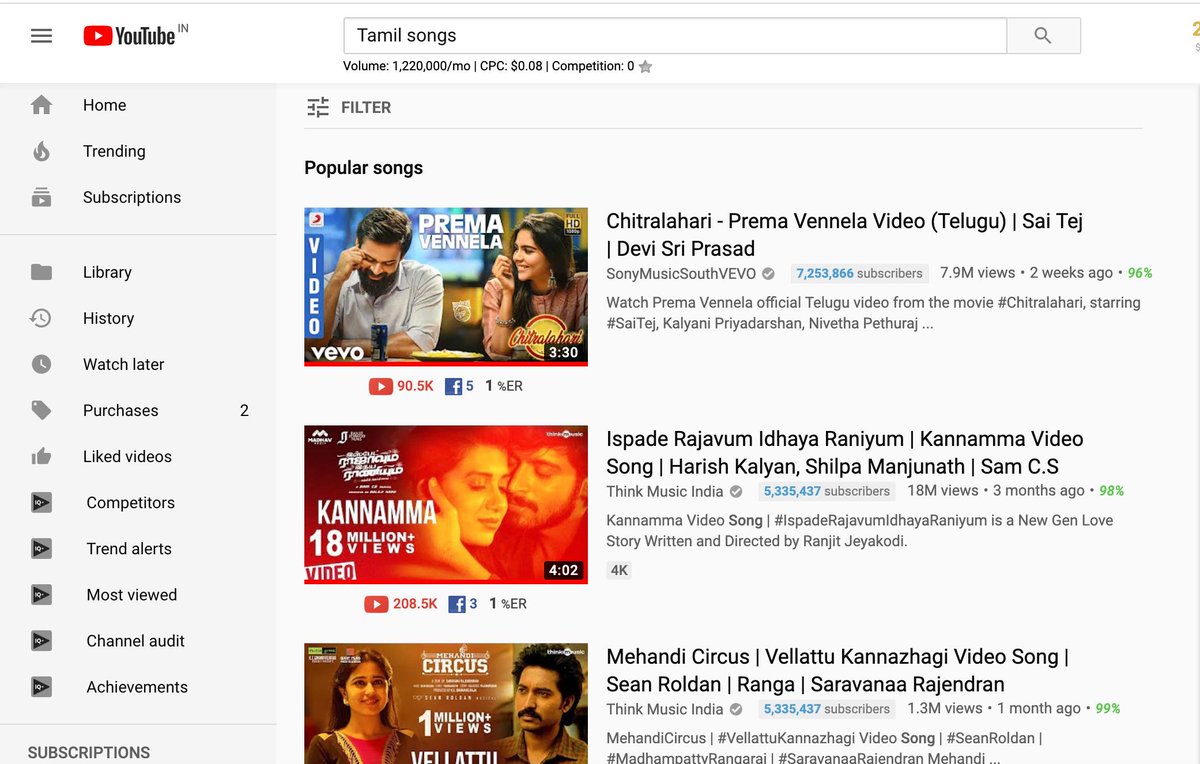1200x764 pixels.
Task: Select the Liked videos thumbs-up icon
Action: (x=41, y=456)
